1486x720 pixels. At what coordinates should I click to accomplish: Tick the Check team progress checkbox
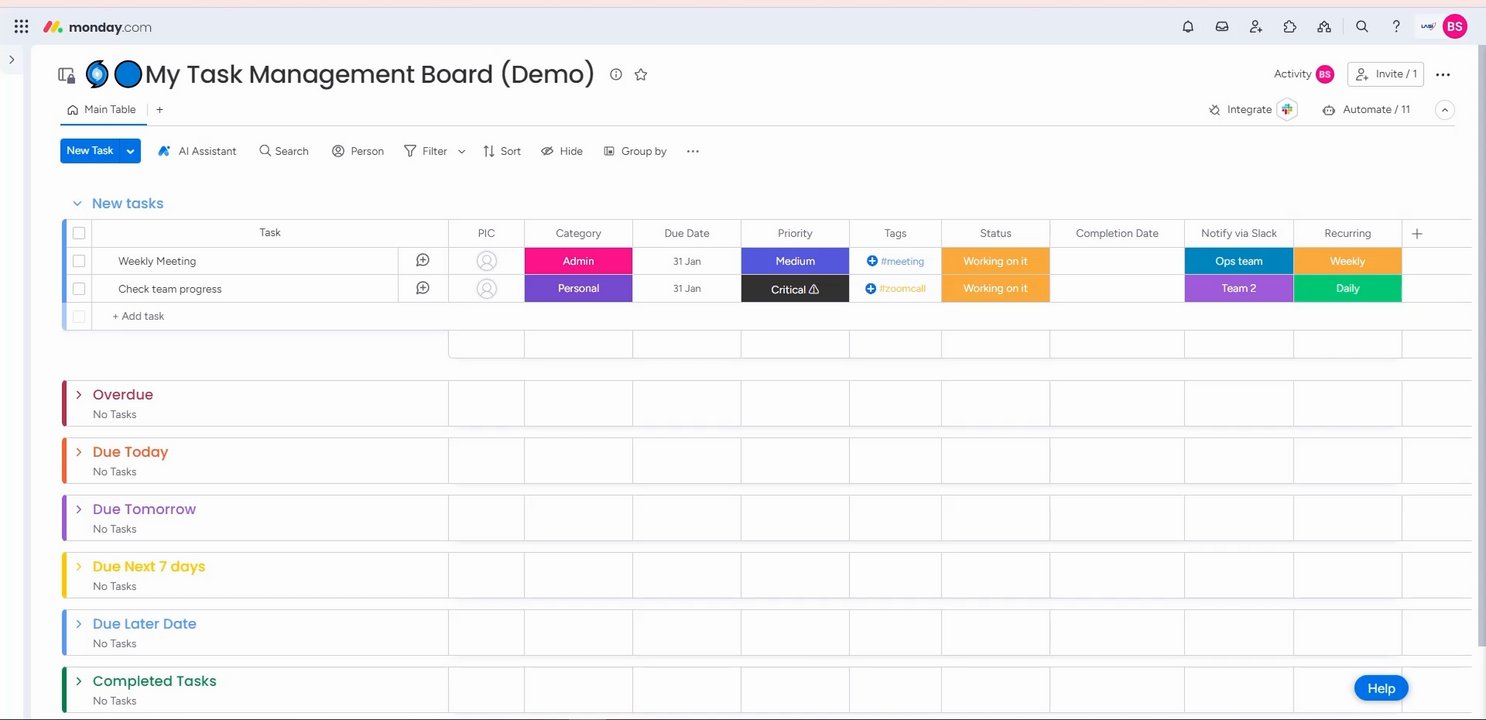(x=79, y=289)
